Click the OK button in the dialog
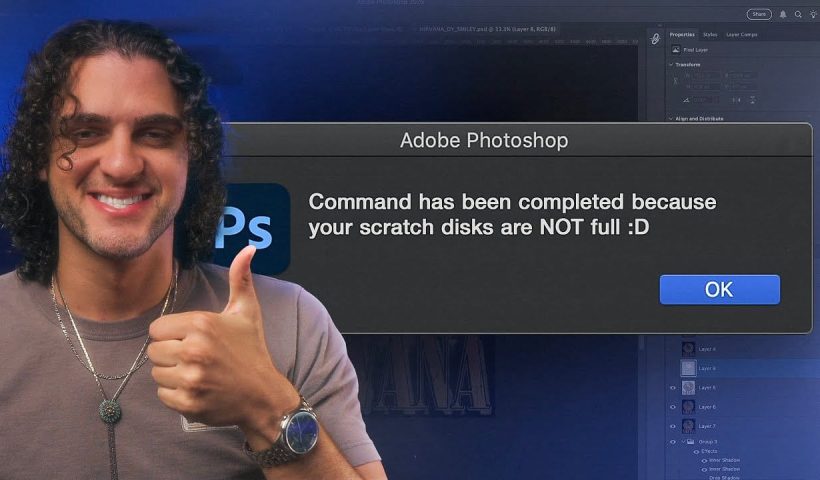The height and width of the screenshot is (480, 820). pos(720,289)
